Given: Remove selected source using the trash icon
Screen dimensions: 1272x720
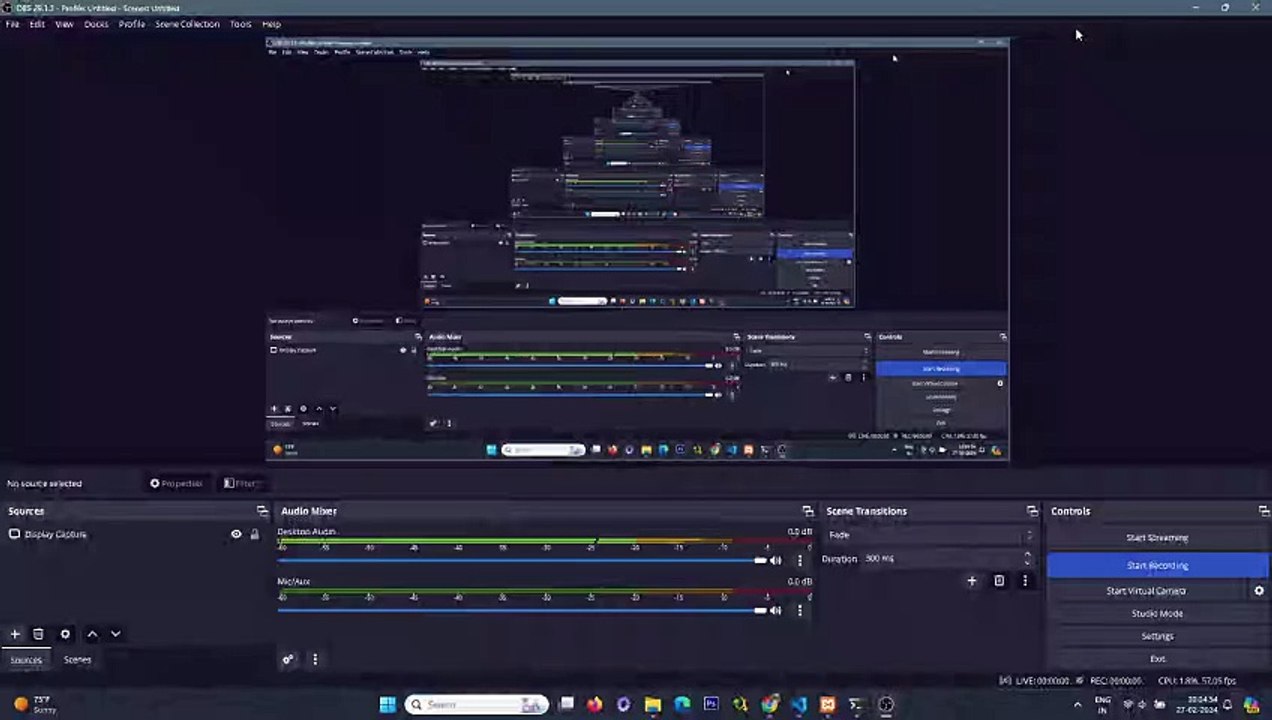Looking at the screenshot, I should pyautogui.click(x=38, y=634).
